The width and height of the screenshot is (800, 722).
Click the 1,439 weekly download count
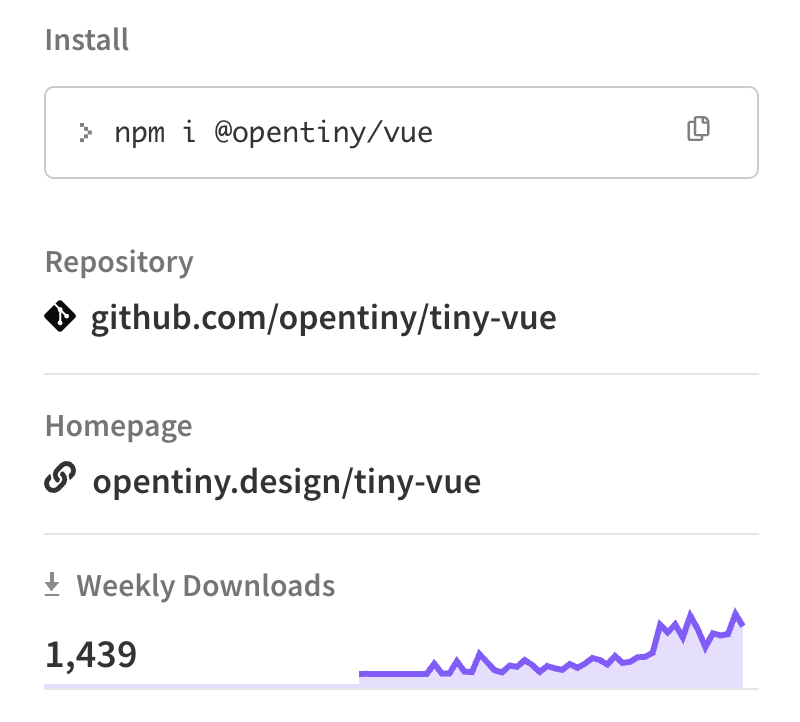[x=91, y=654]
